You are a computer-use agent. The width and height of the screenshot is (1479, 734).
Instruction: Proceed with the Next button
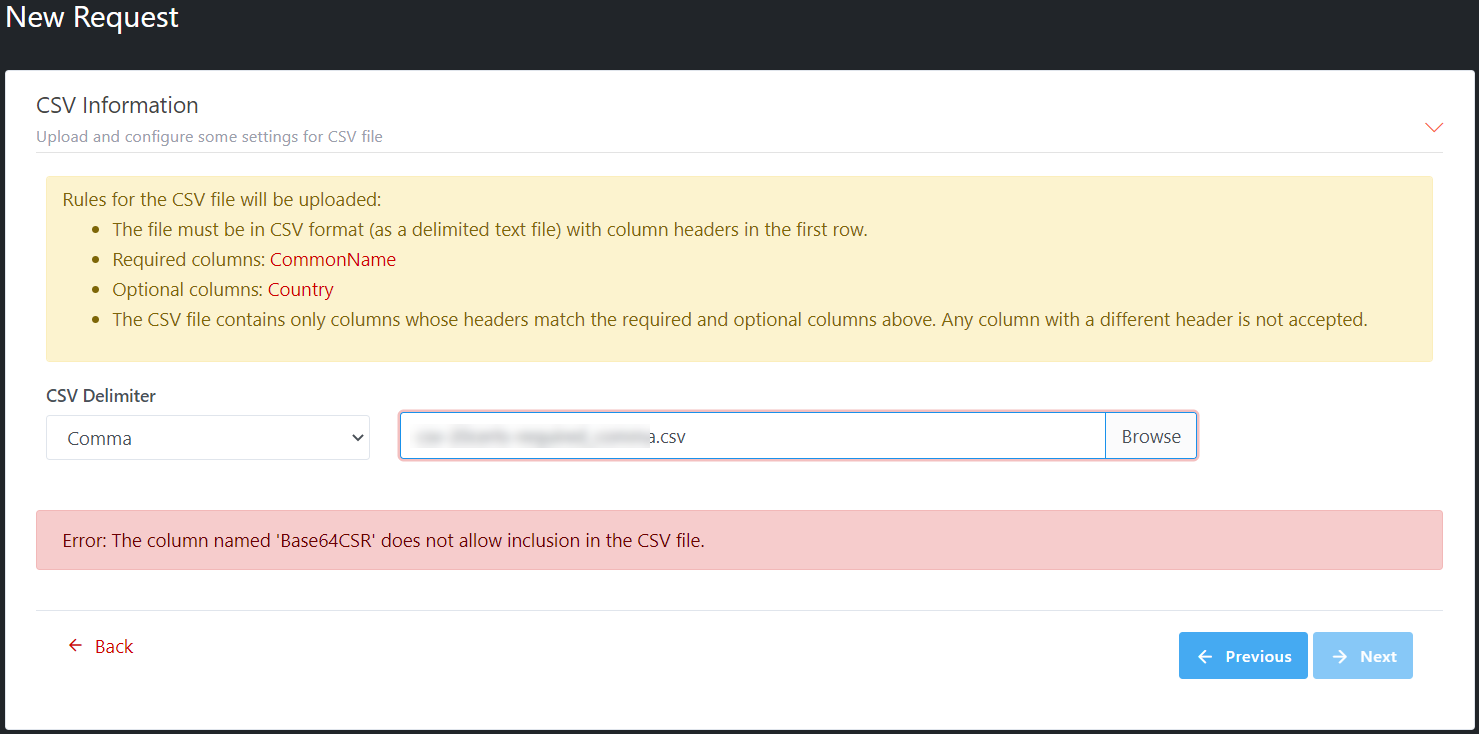click(x=1362, y=656)
